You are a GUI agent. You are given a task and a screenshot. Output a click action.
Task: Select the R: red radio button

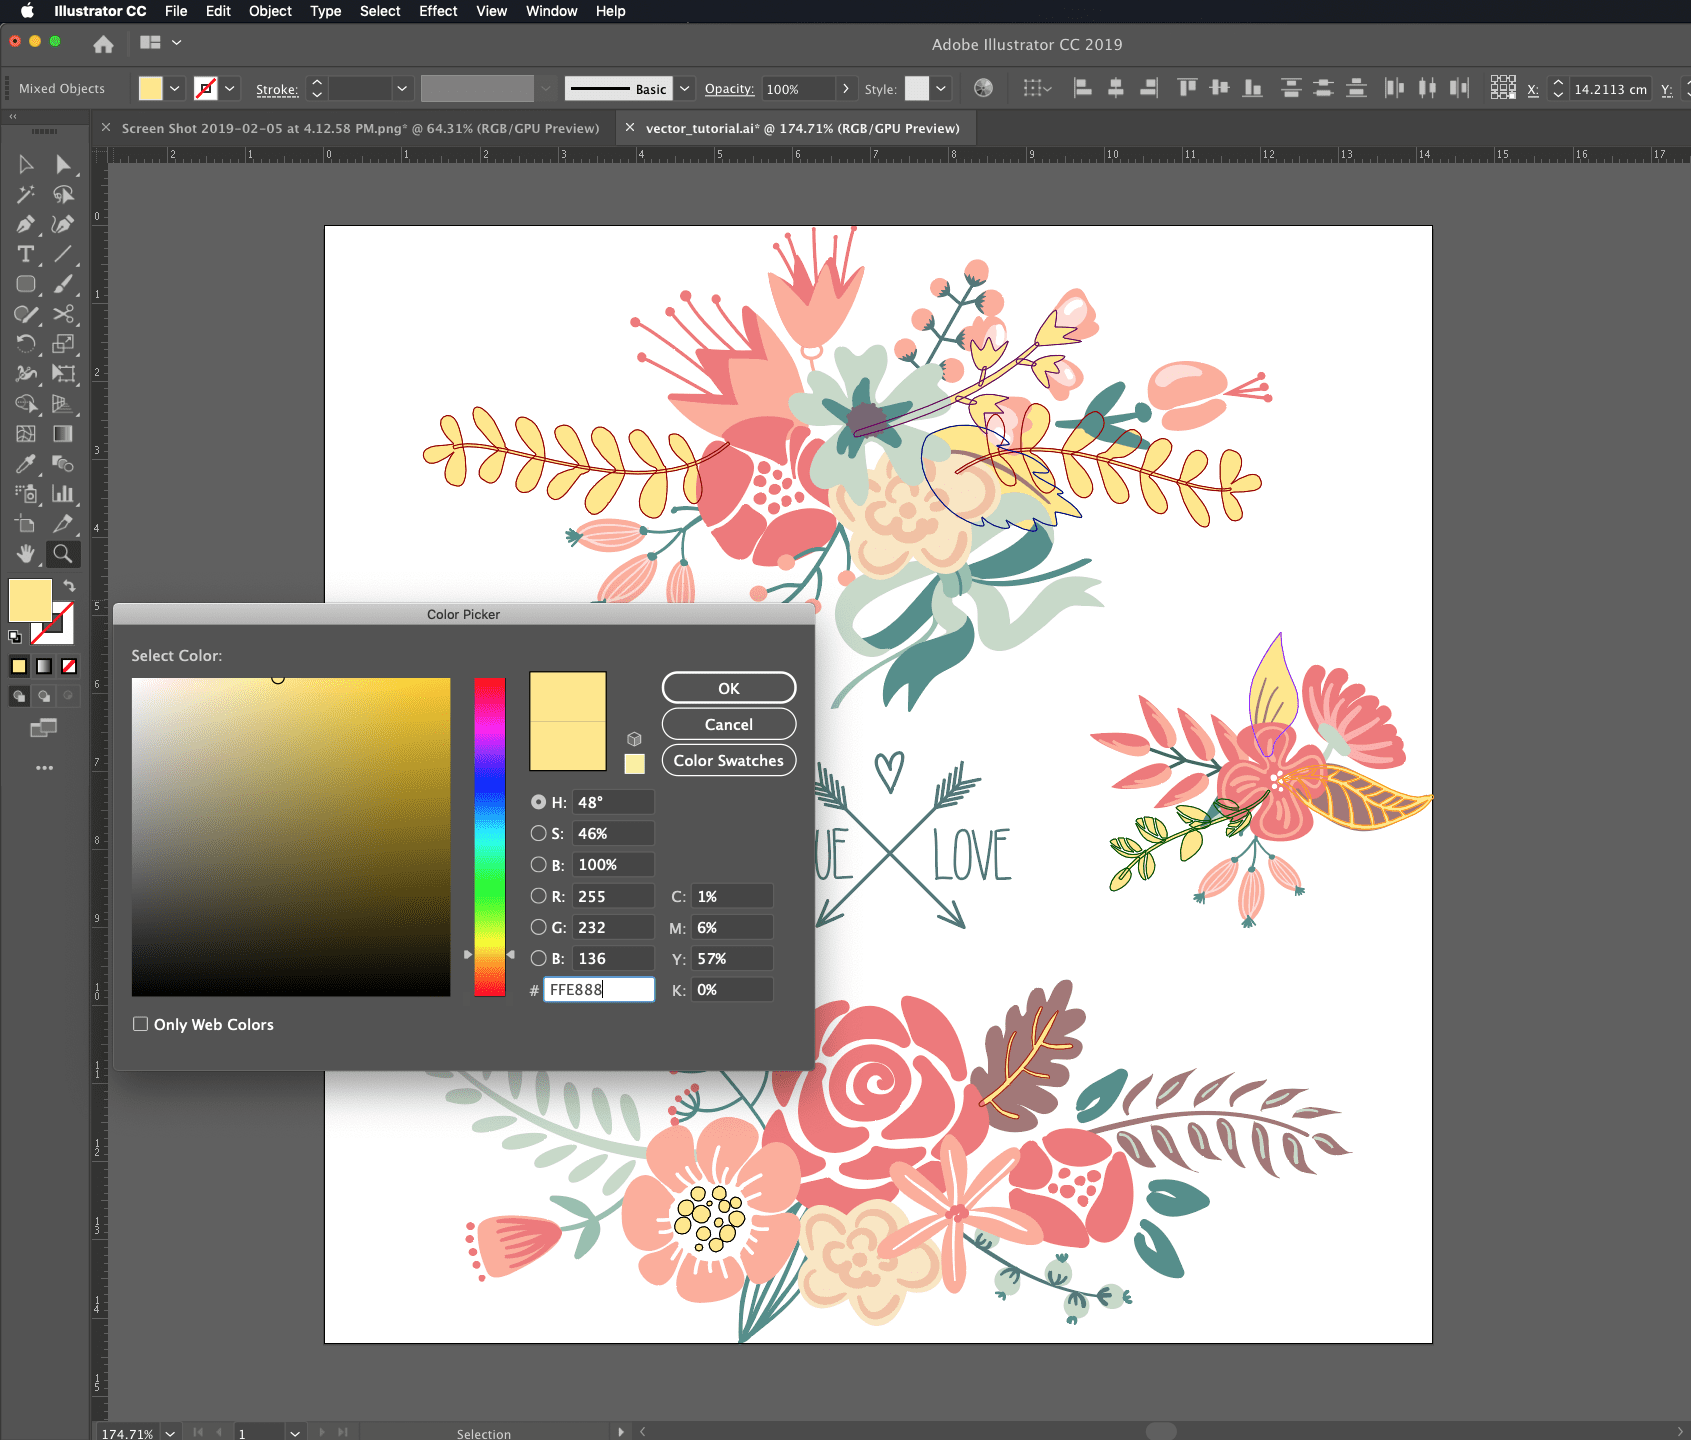click(x=539, y=896)
